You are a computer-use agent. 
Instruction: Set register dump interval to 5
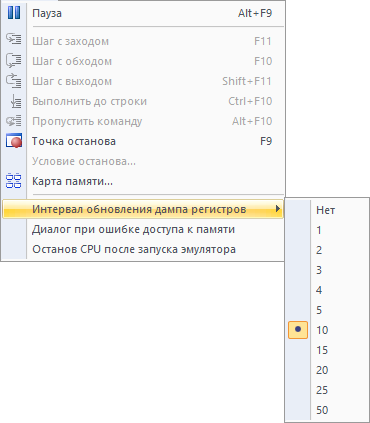327,310
